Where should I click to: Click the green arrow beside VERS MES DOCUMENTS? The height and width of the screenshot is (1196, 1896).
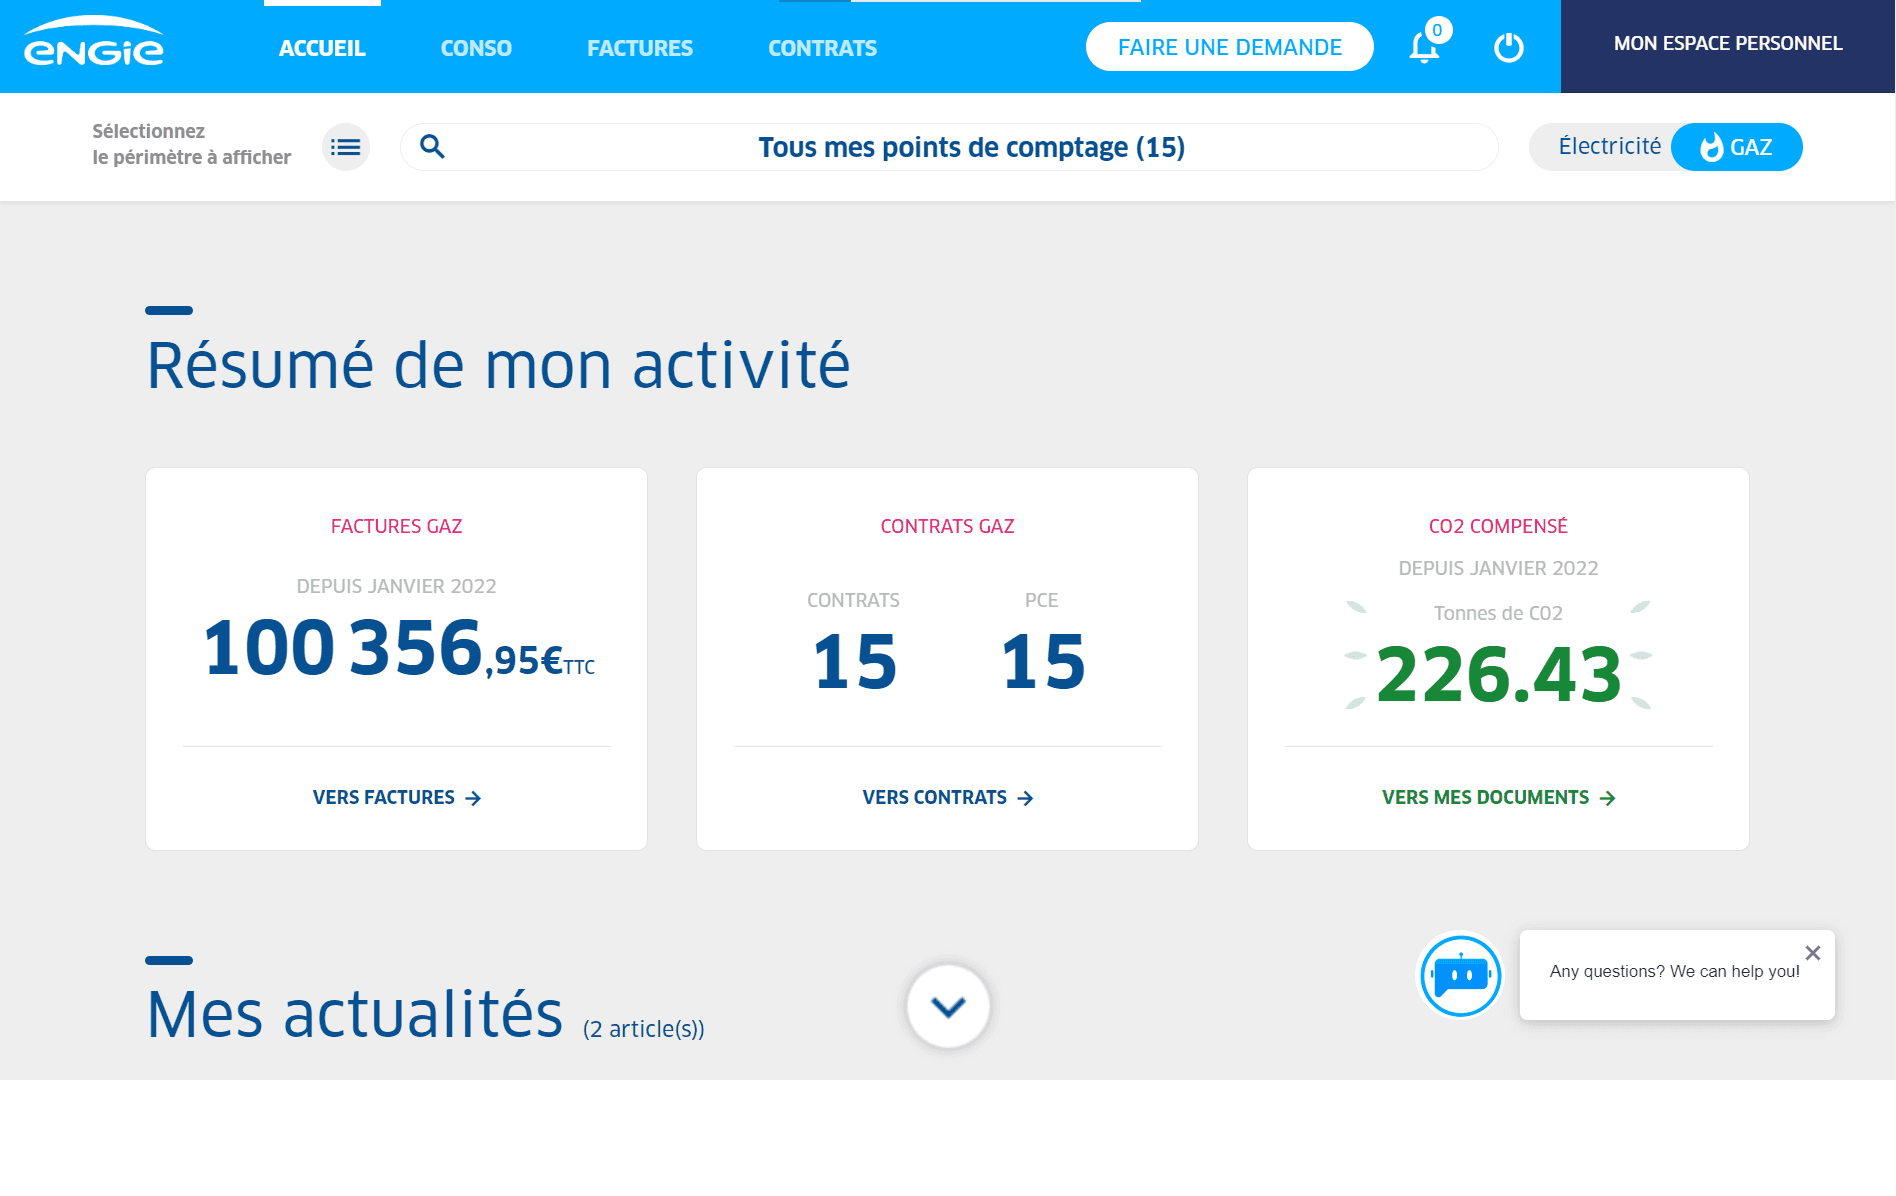click(x=1609, y=797)
